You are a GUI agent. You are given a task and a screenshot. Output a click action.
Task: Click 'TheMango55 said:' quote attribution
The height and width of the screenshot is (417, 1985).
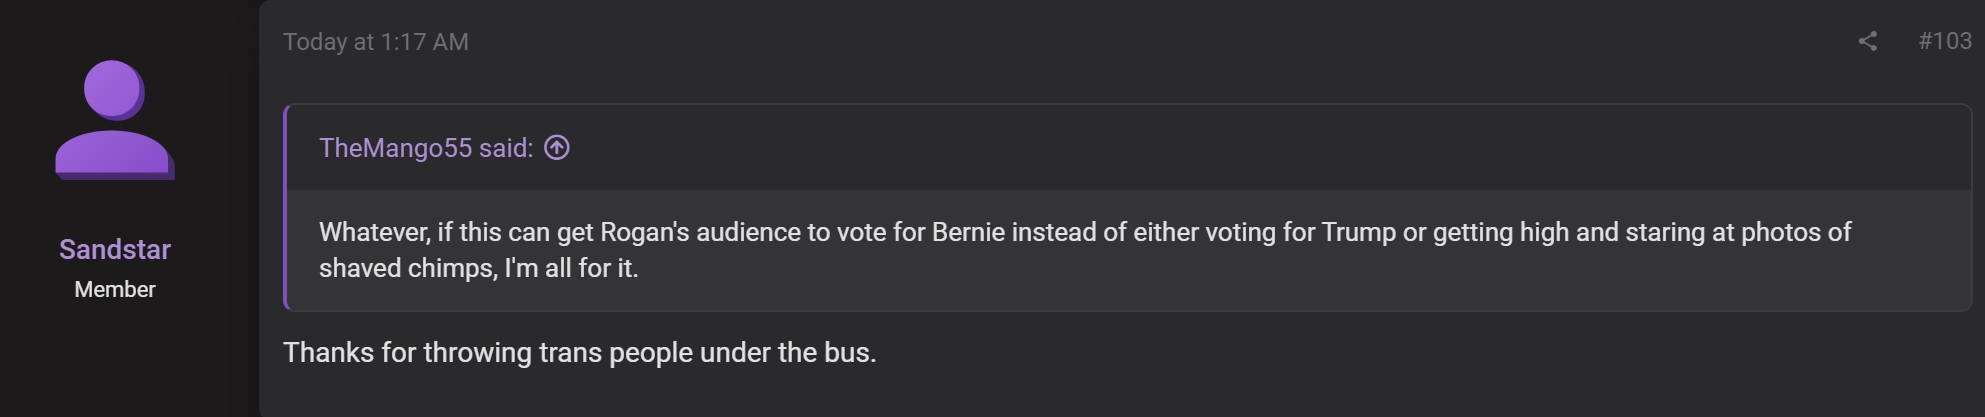(x=426, y=148)
